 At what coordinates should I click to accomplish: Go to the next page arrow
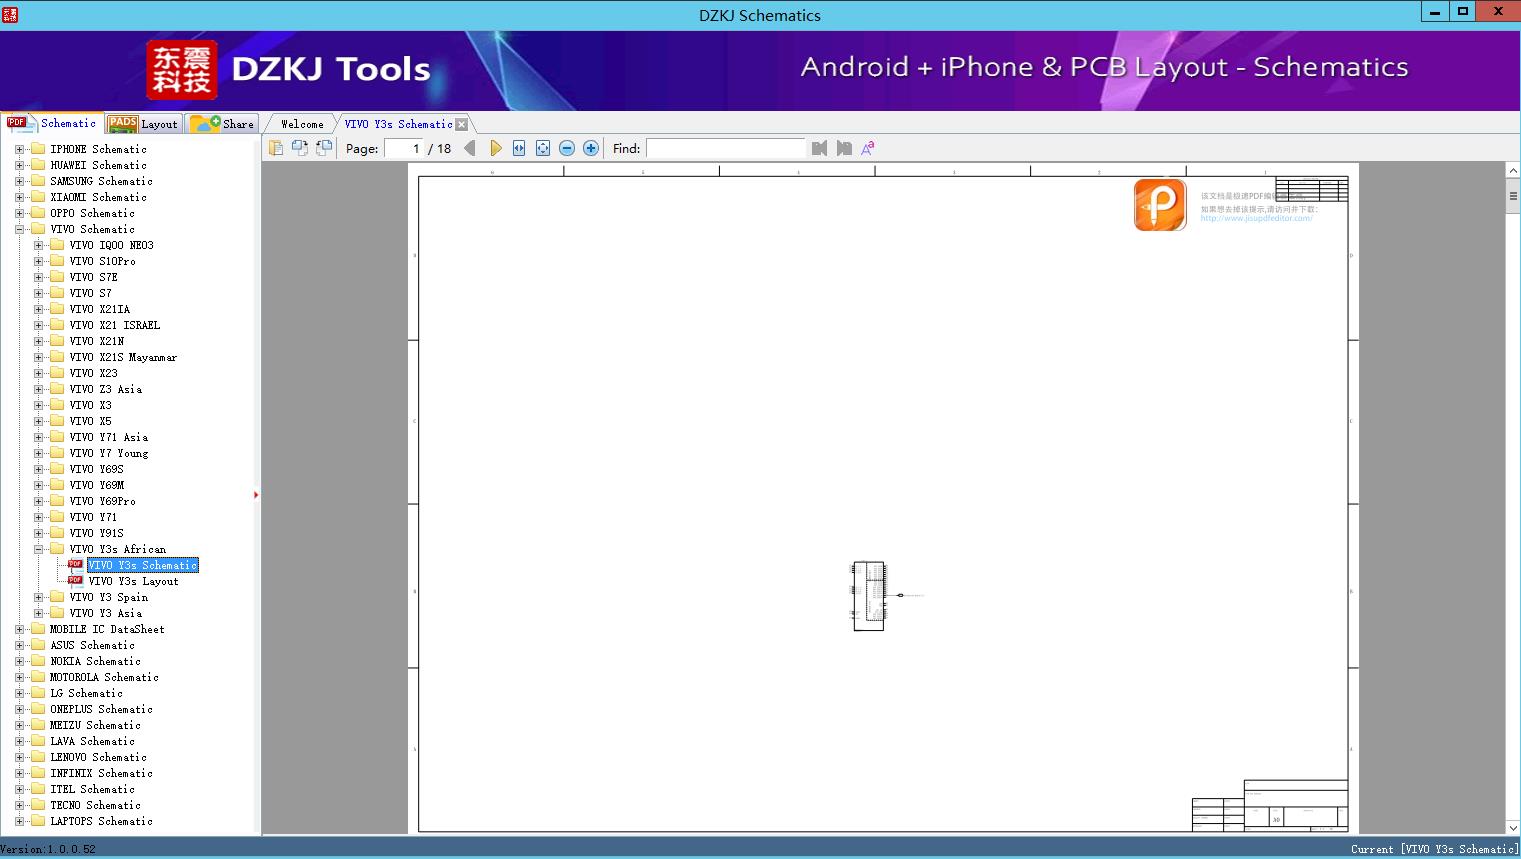click(496, 148)
